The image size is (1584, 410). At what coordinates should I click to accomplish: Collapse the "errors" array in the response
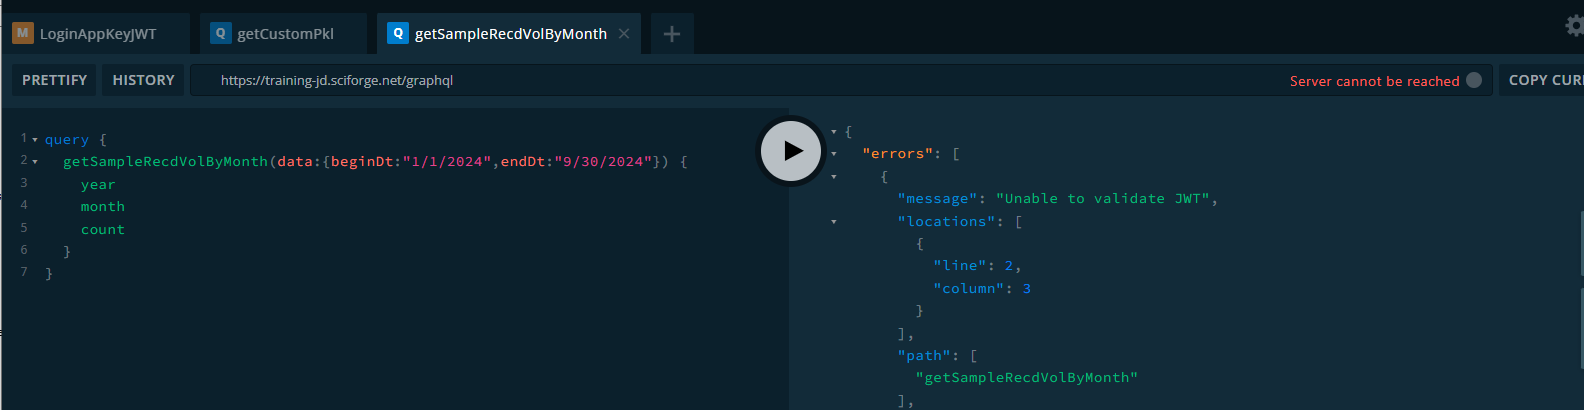click(x=834, y=154)
